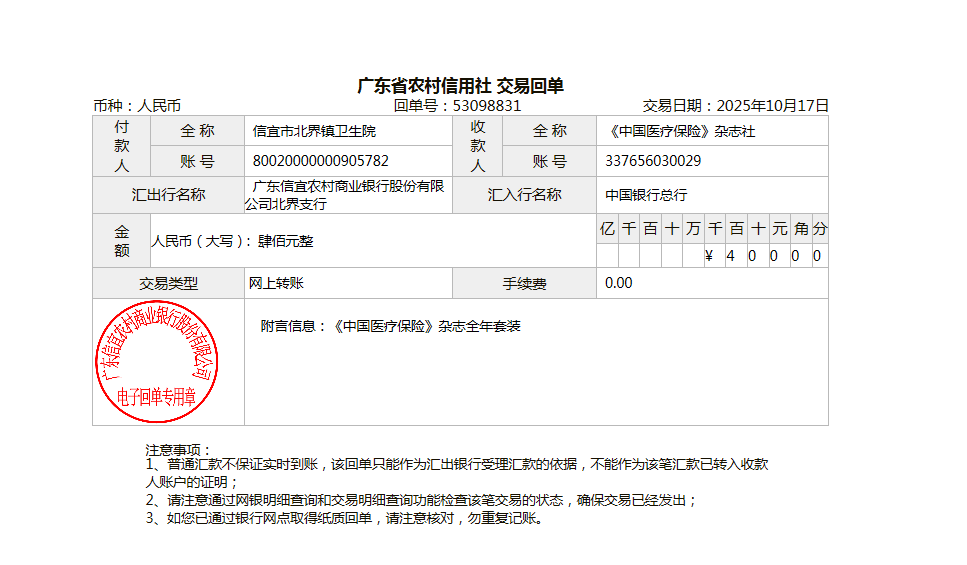Click the currency label 币种：人民币

137,106
